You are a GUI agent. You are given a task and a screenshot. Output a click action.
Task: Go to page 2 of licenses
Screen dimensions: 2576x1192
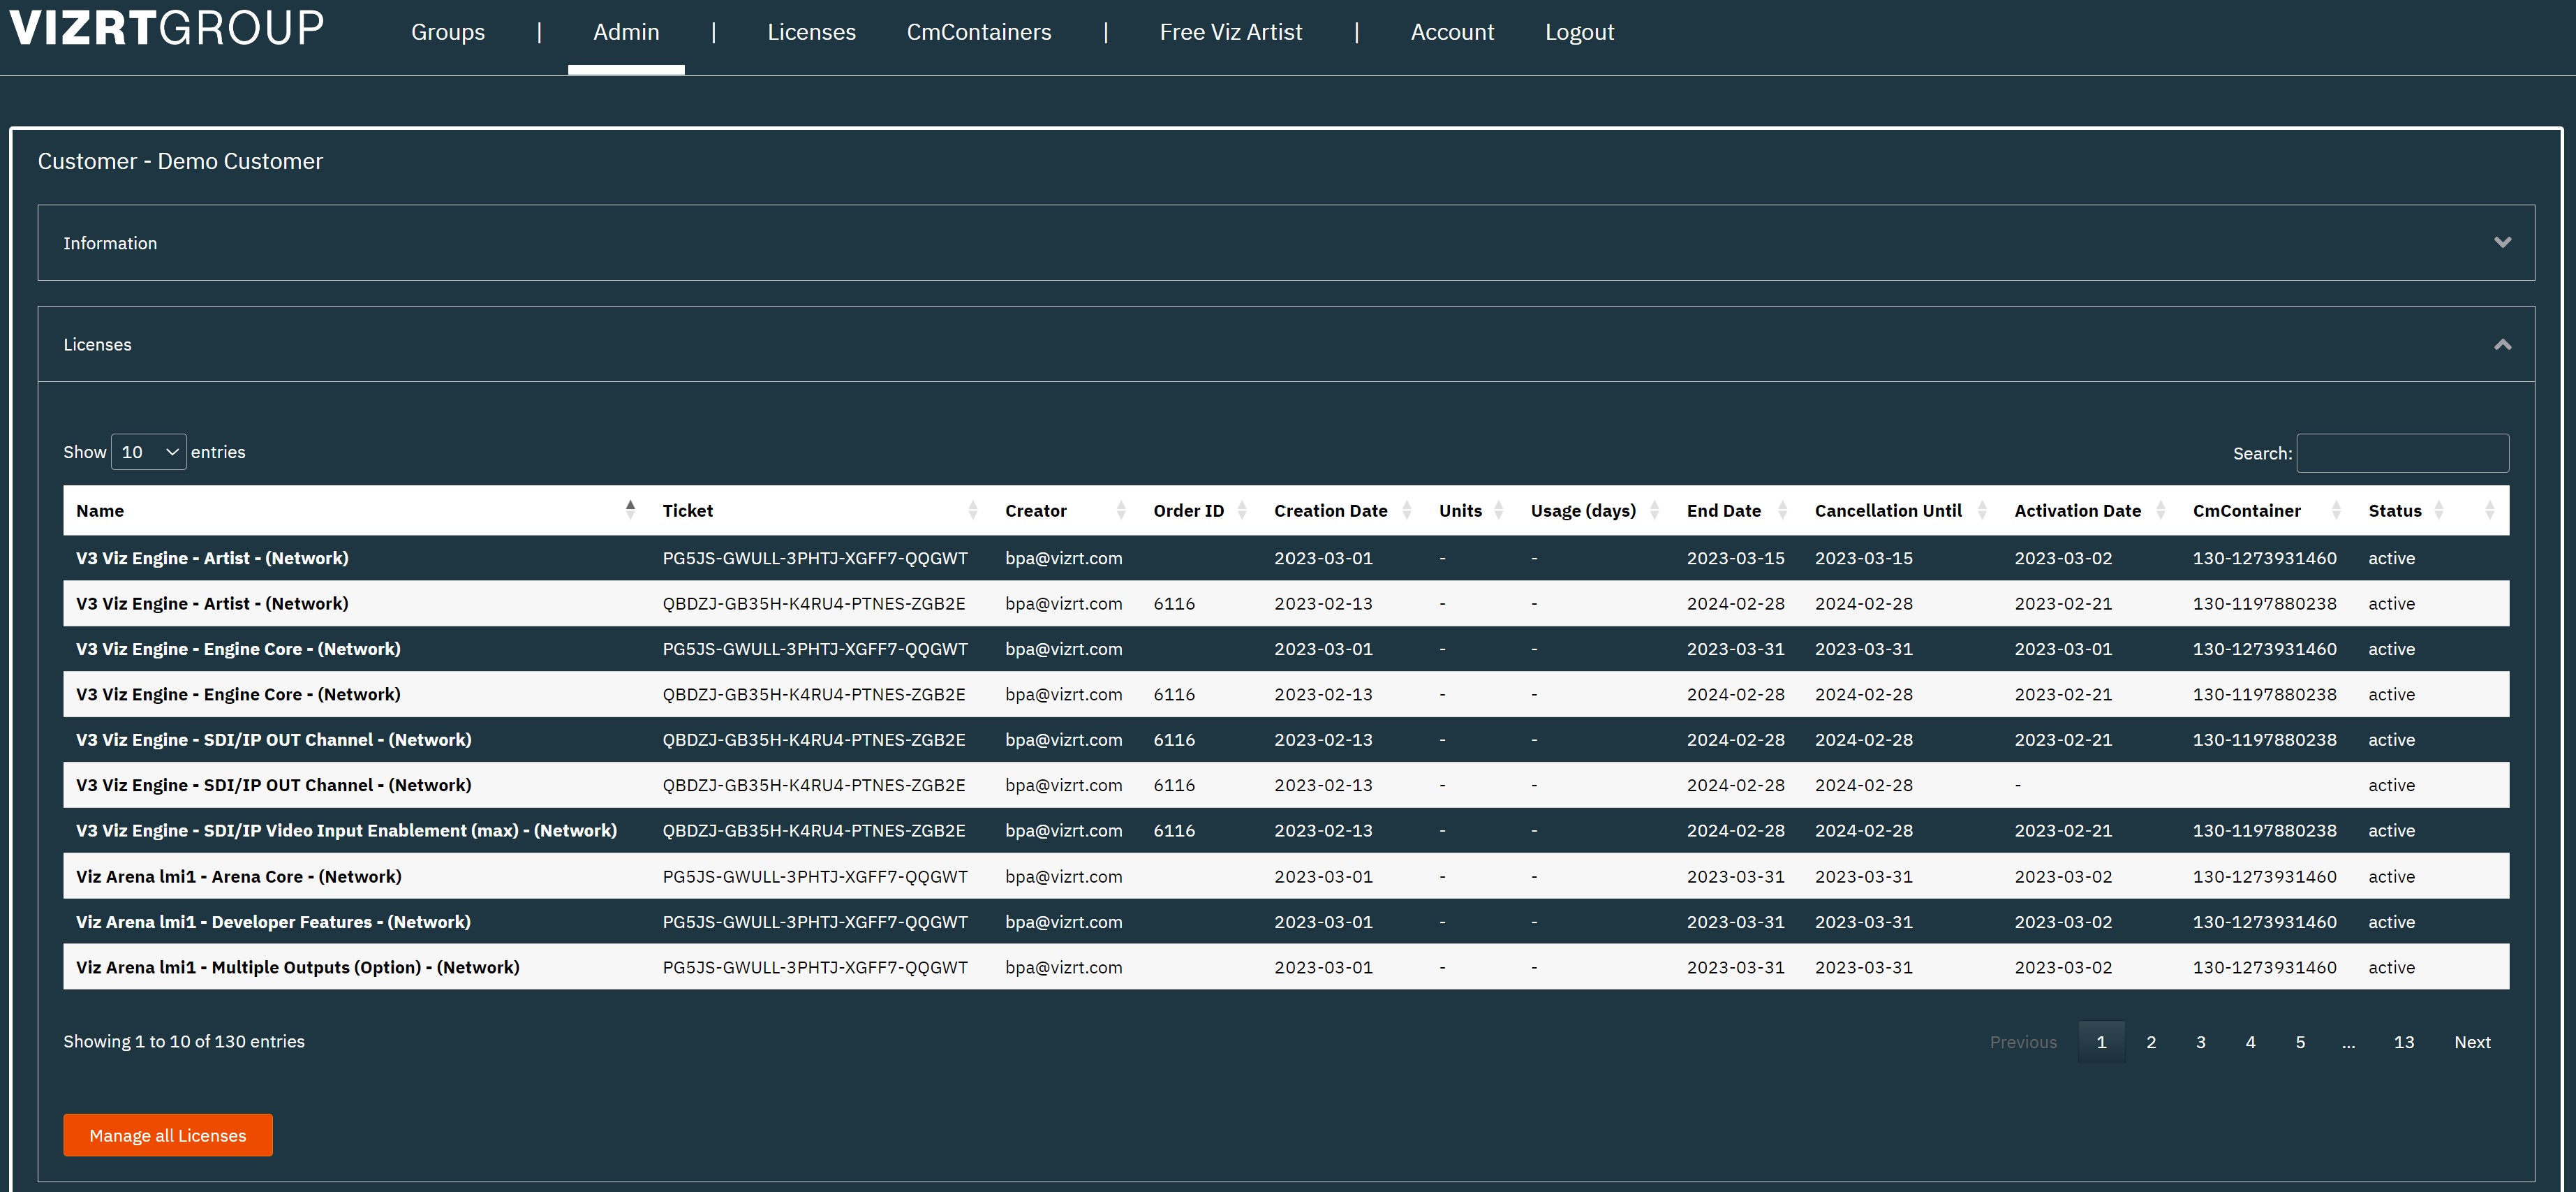coord(2151,1042)
